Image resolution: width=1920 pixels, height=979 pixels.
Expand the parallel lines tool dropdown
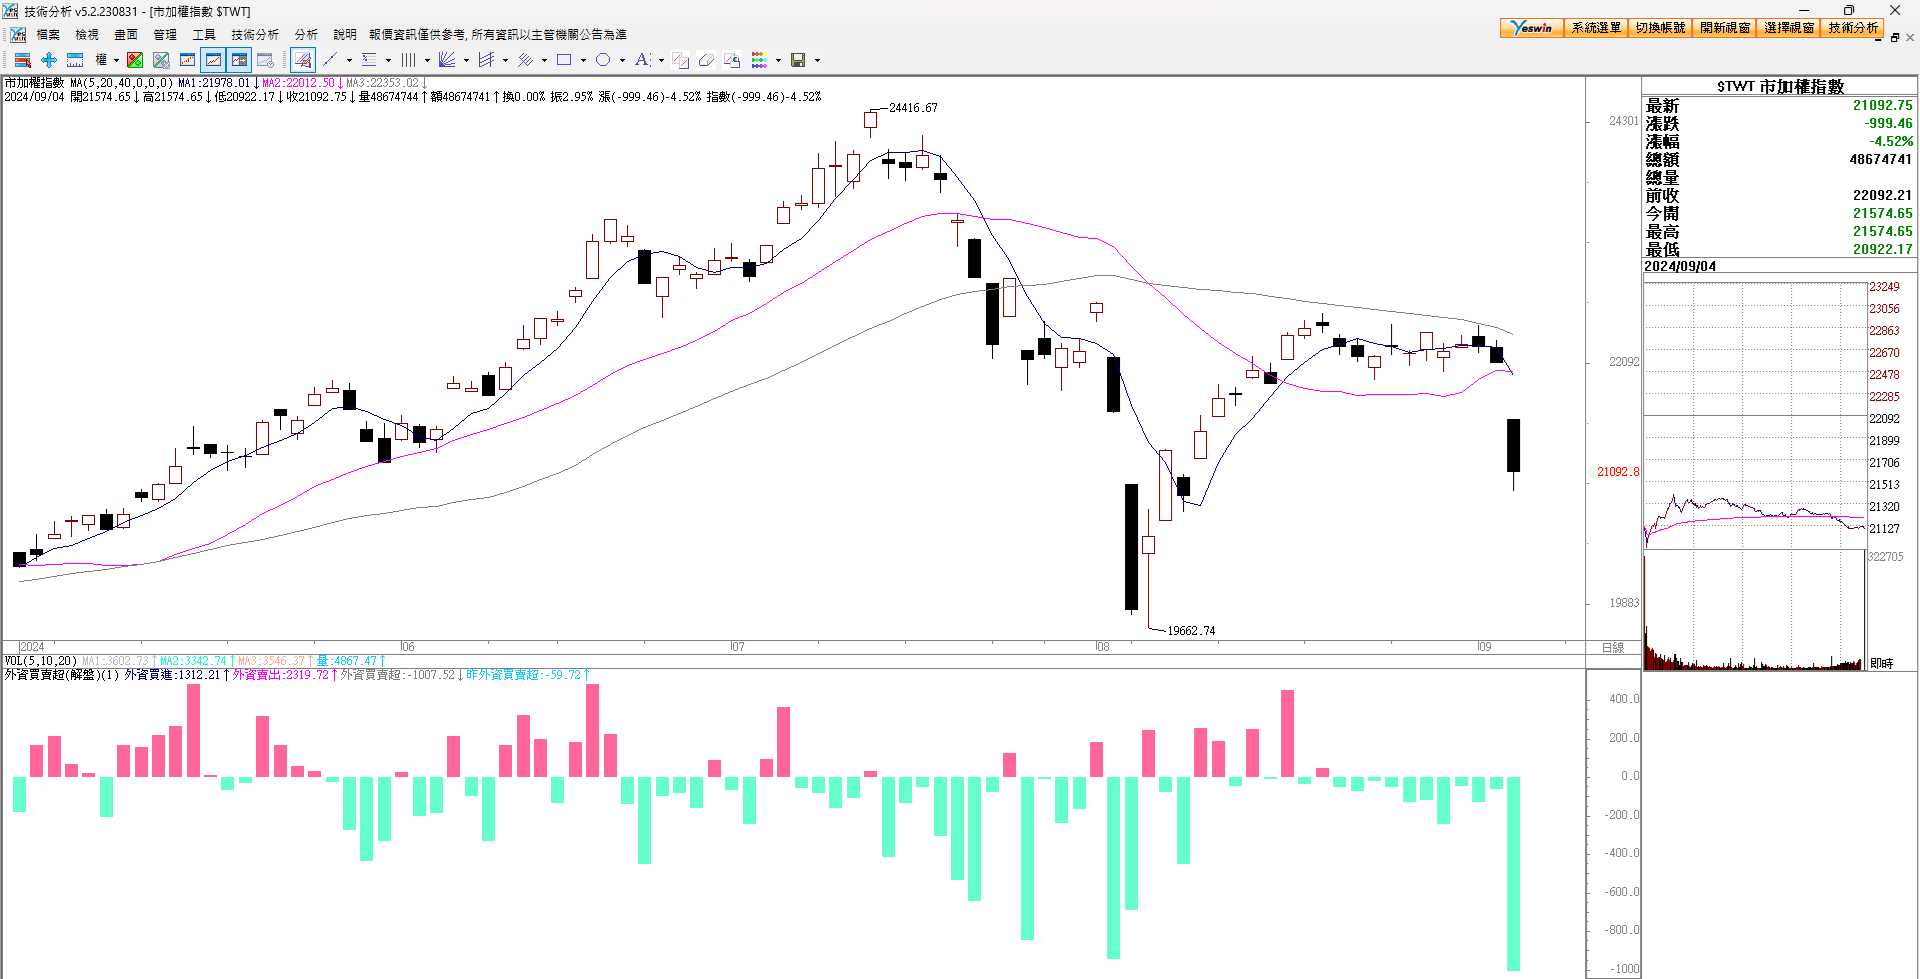pos(544,60)
